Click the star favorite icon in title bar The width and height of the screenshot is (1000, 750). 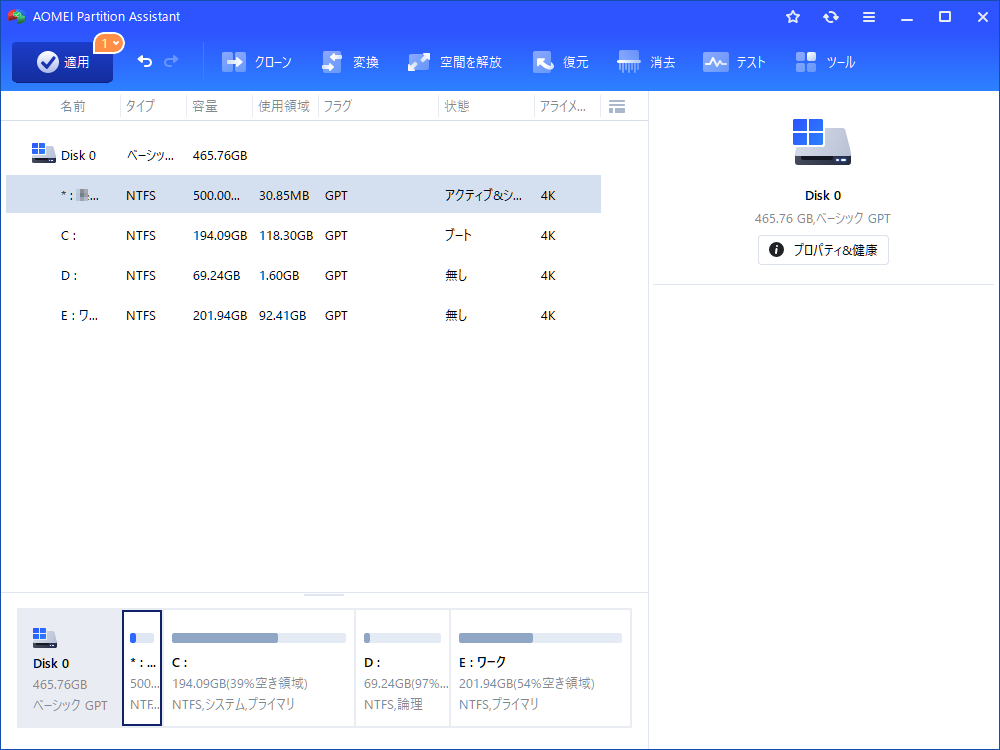click(792, 16)
